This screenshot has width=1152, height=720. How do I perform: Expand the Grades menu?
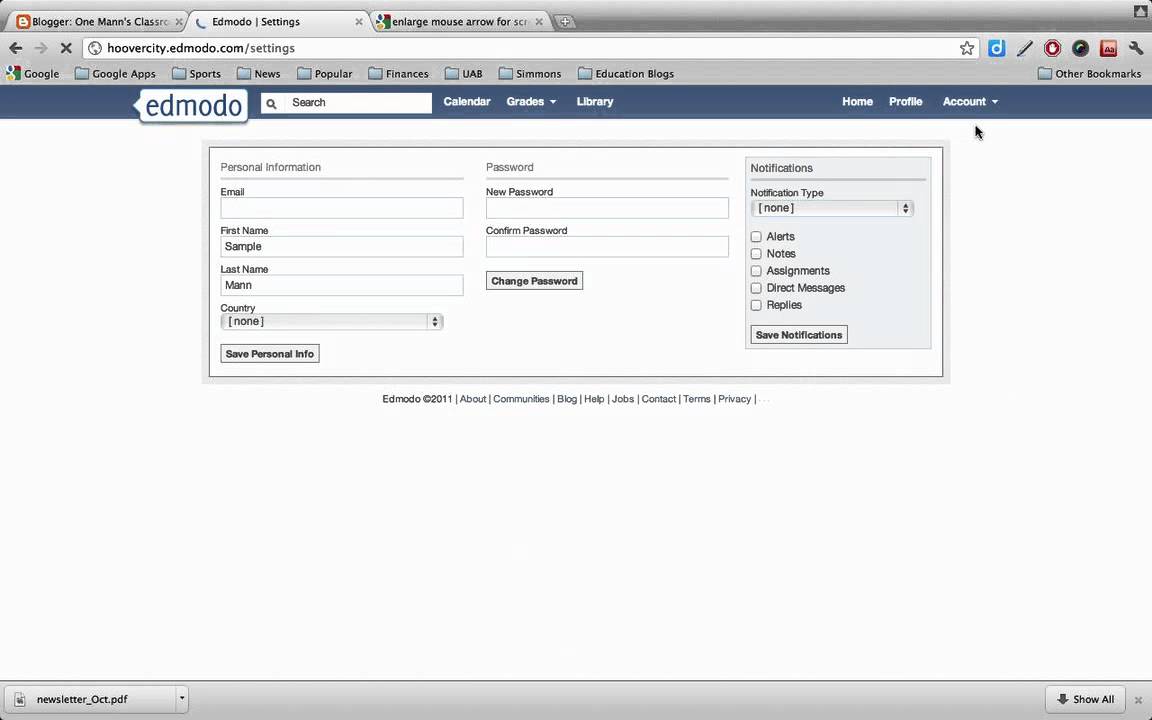[531, 102]
